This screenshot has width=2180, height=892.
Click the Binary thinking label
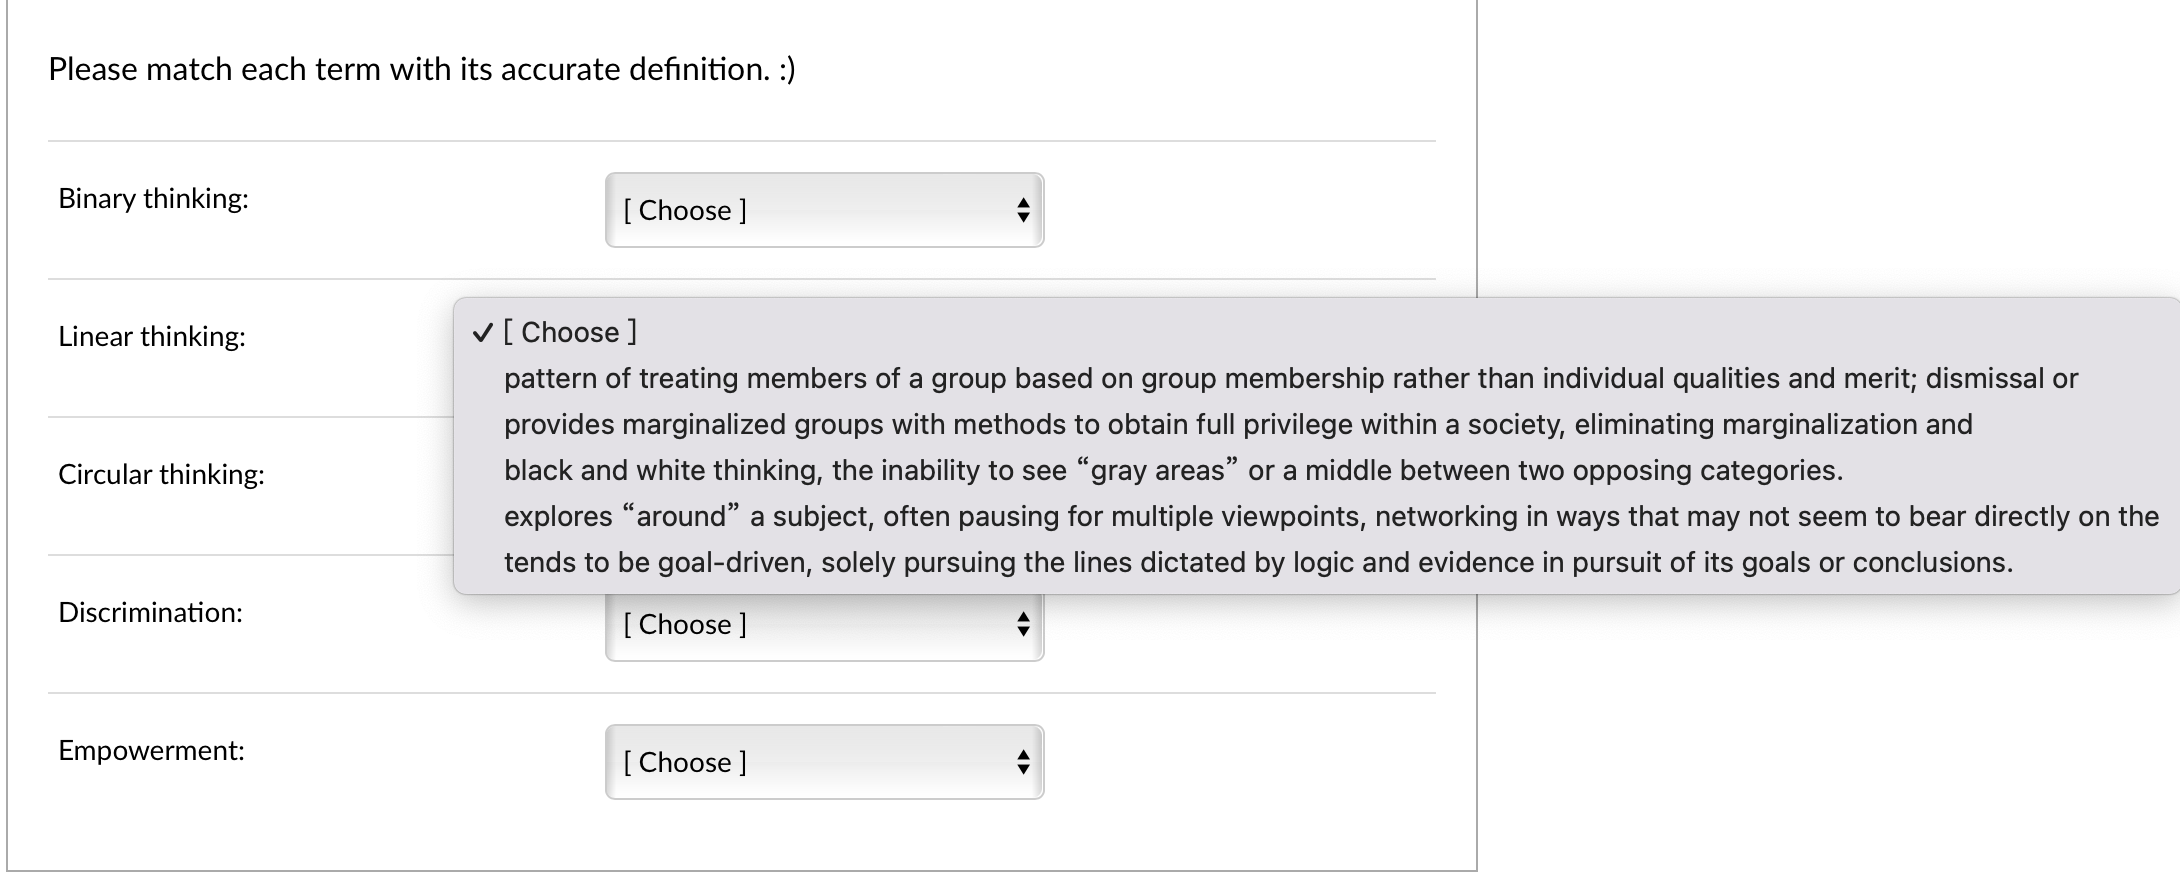pyautogui.click(x=152, y=198)
